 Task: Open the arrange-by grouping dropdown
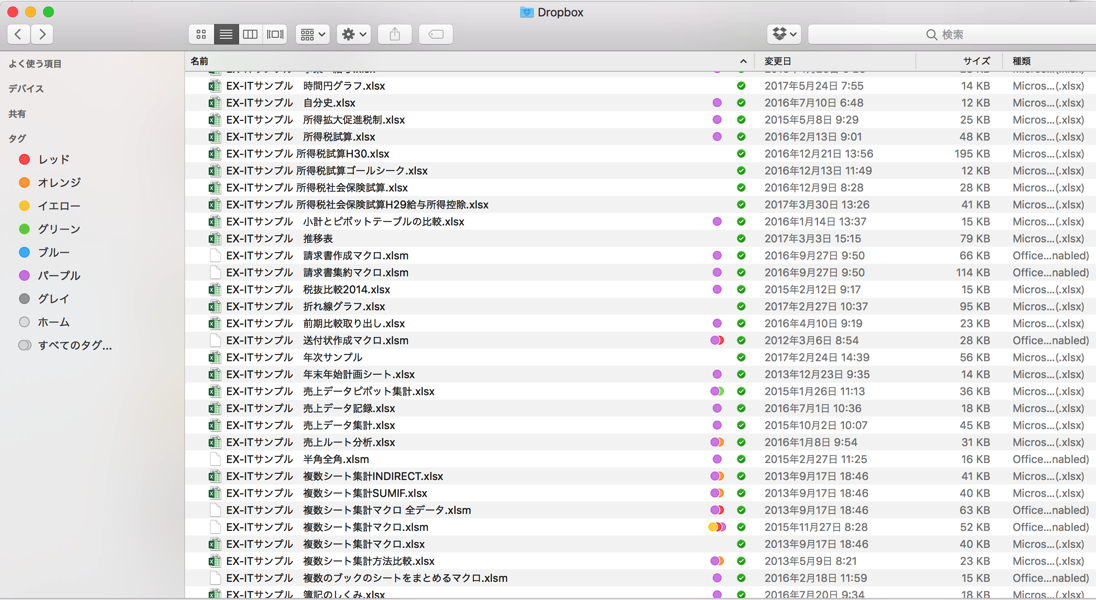312,34
